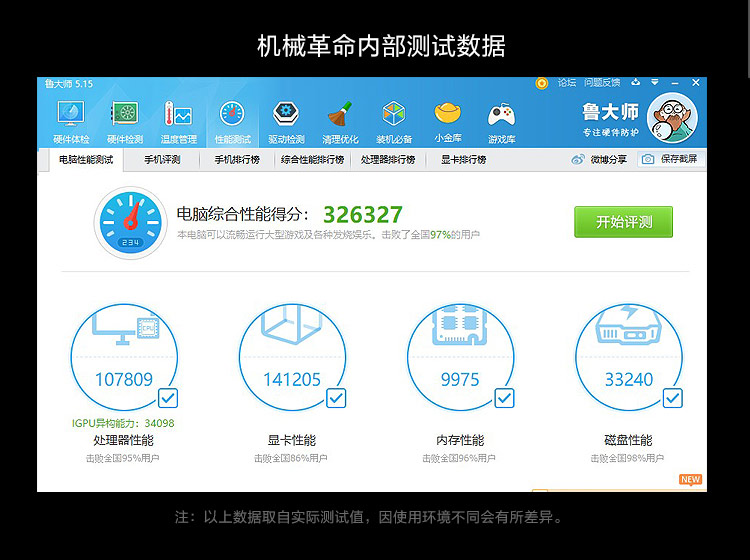Click the graphics card circle 141205

tap(292, 357)
